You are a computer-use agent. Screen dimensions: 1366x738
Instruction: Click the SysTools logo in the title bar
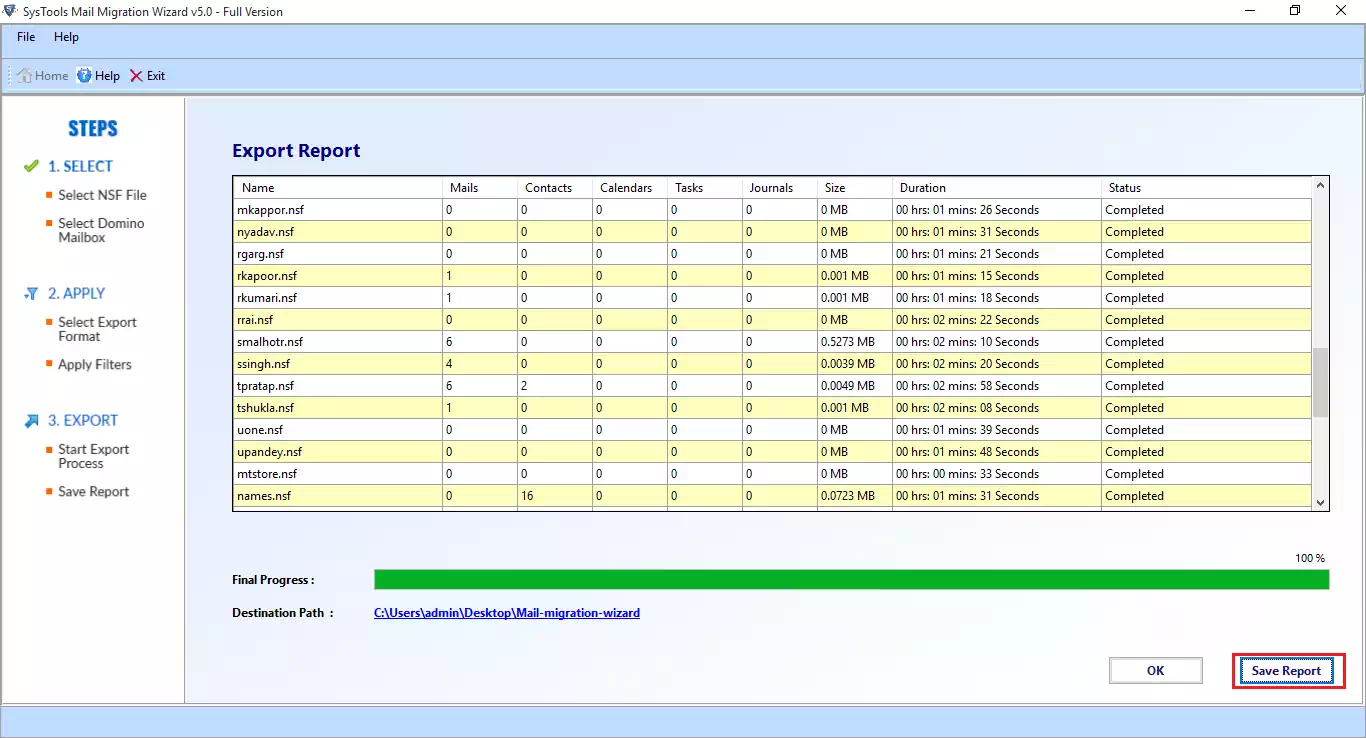tap(10, 11)
